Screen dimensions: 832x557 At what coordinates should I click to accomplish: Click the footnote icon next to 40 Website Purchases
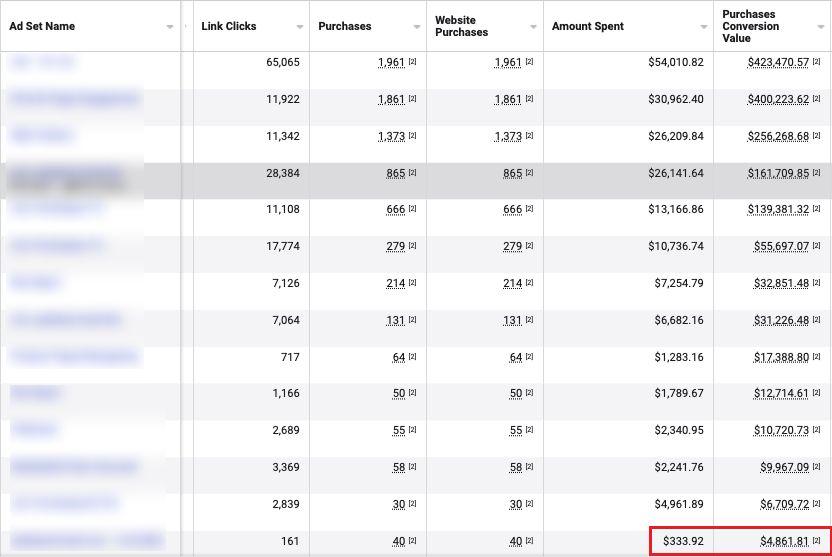[529, 542]
